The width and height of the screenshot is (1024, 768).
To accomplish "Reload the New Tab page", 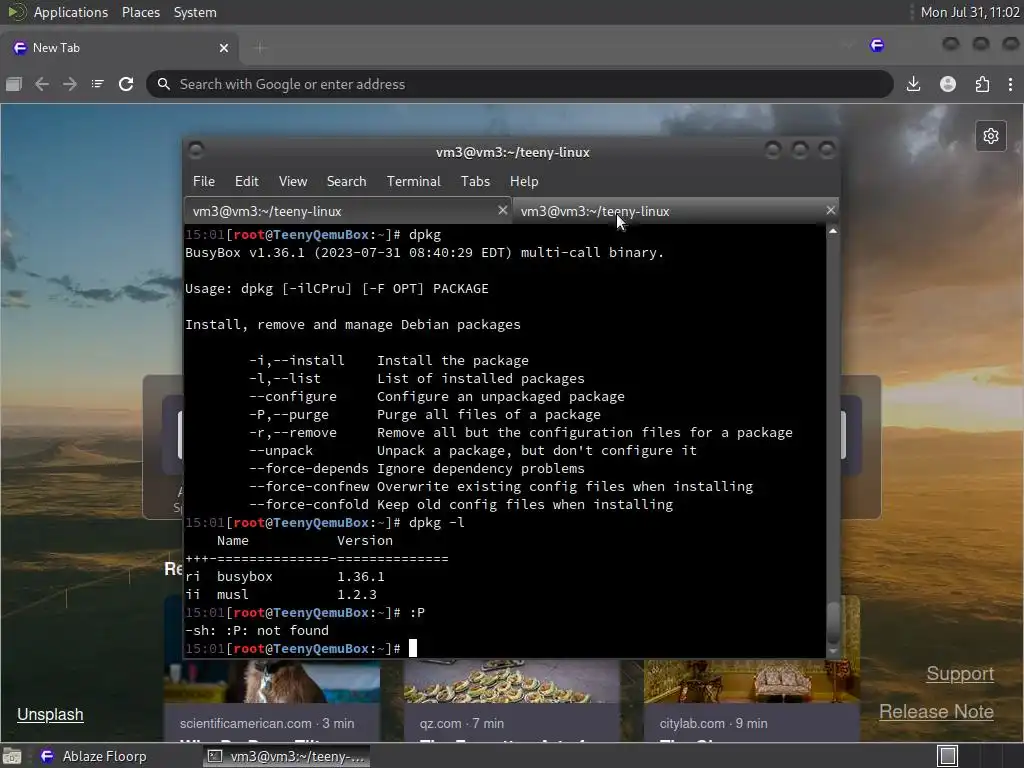I will 126,84.
